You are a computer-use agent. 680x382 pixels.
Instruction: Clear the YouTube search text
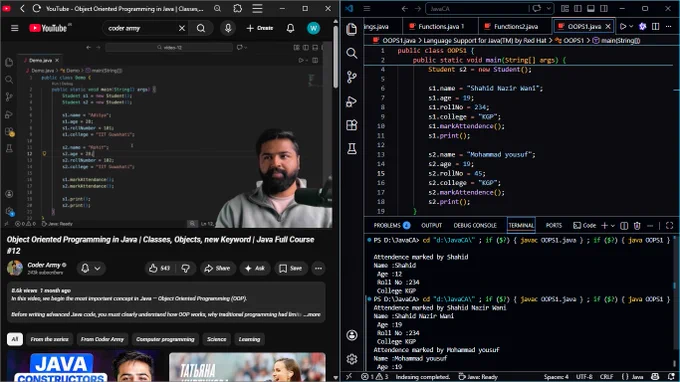point(182,28)
